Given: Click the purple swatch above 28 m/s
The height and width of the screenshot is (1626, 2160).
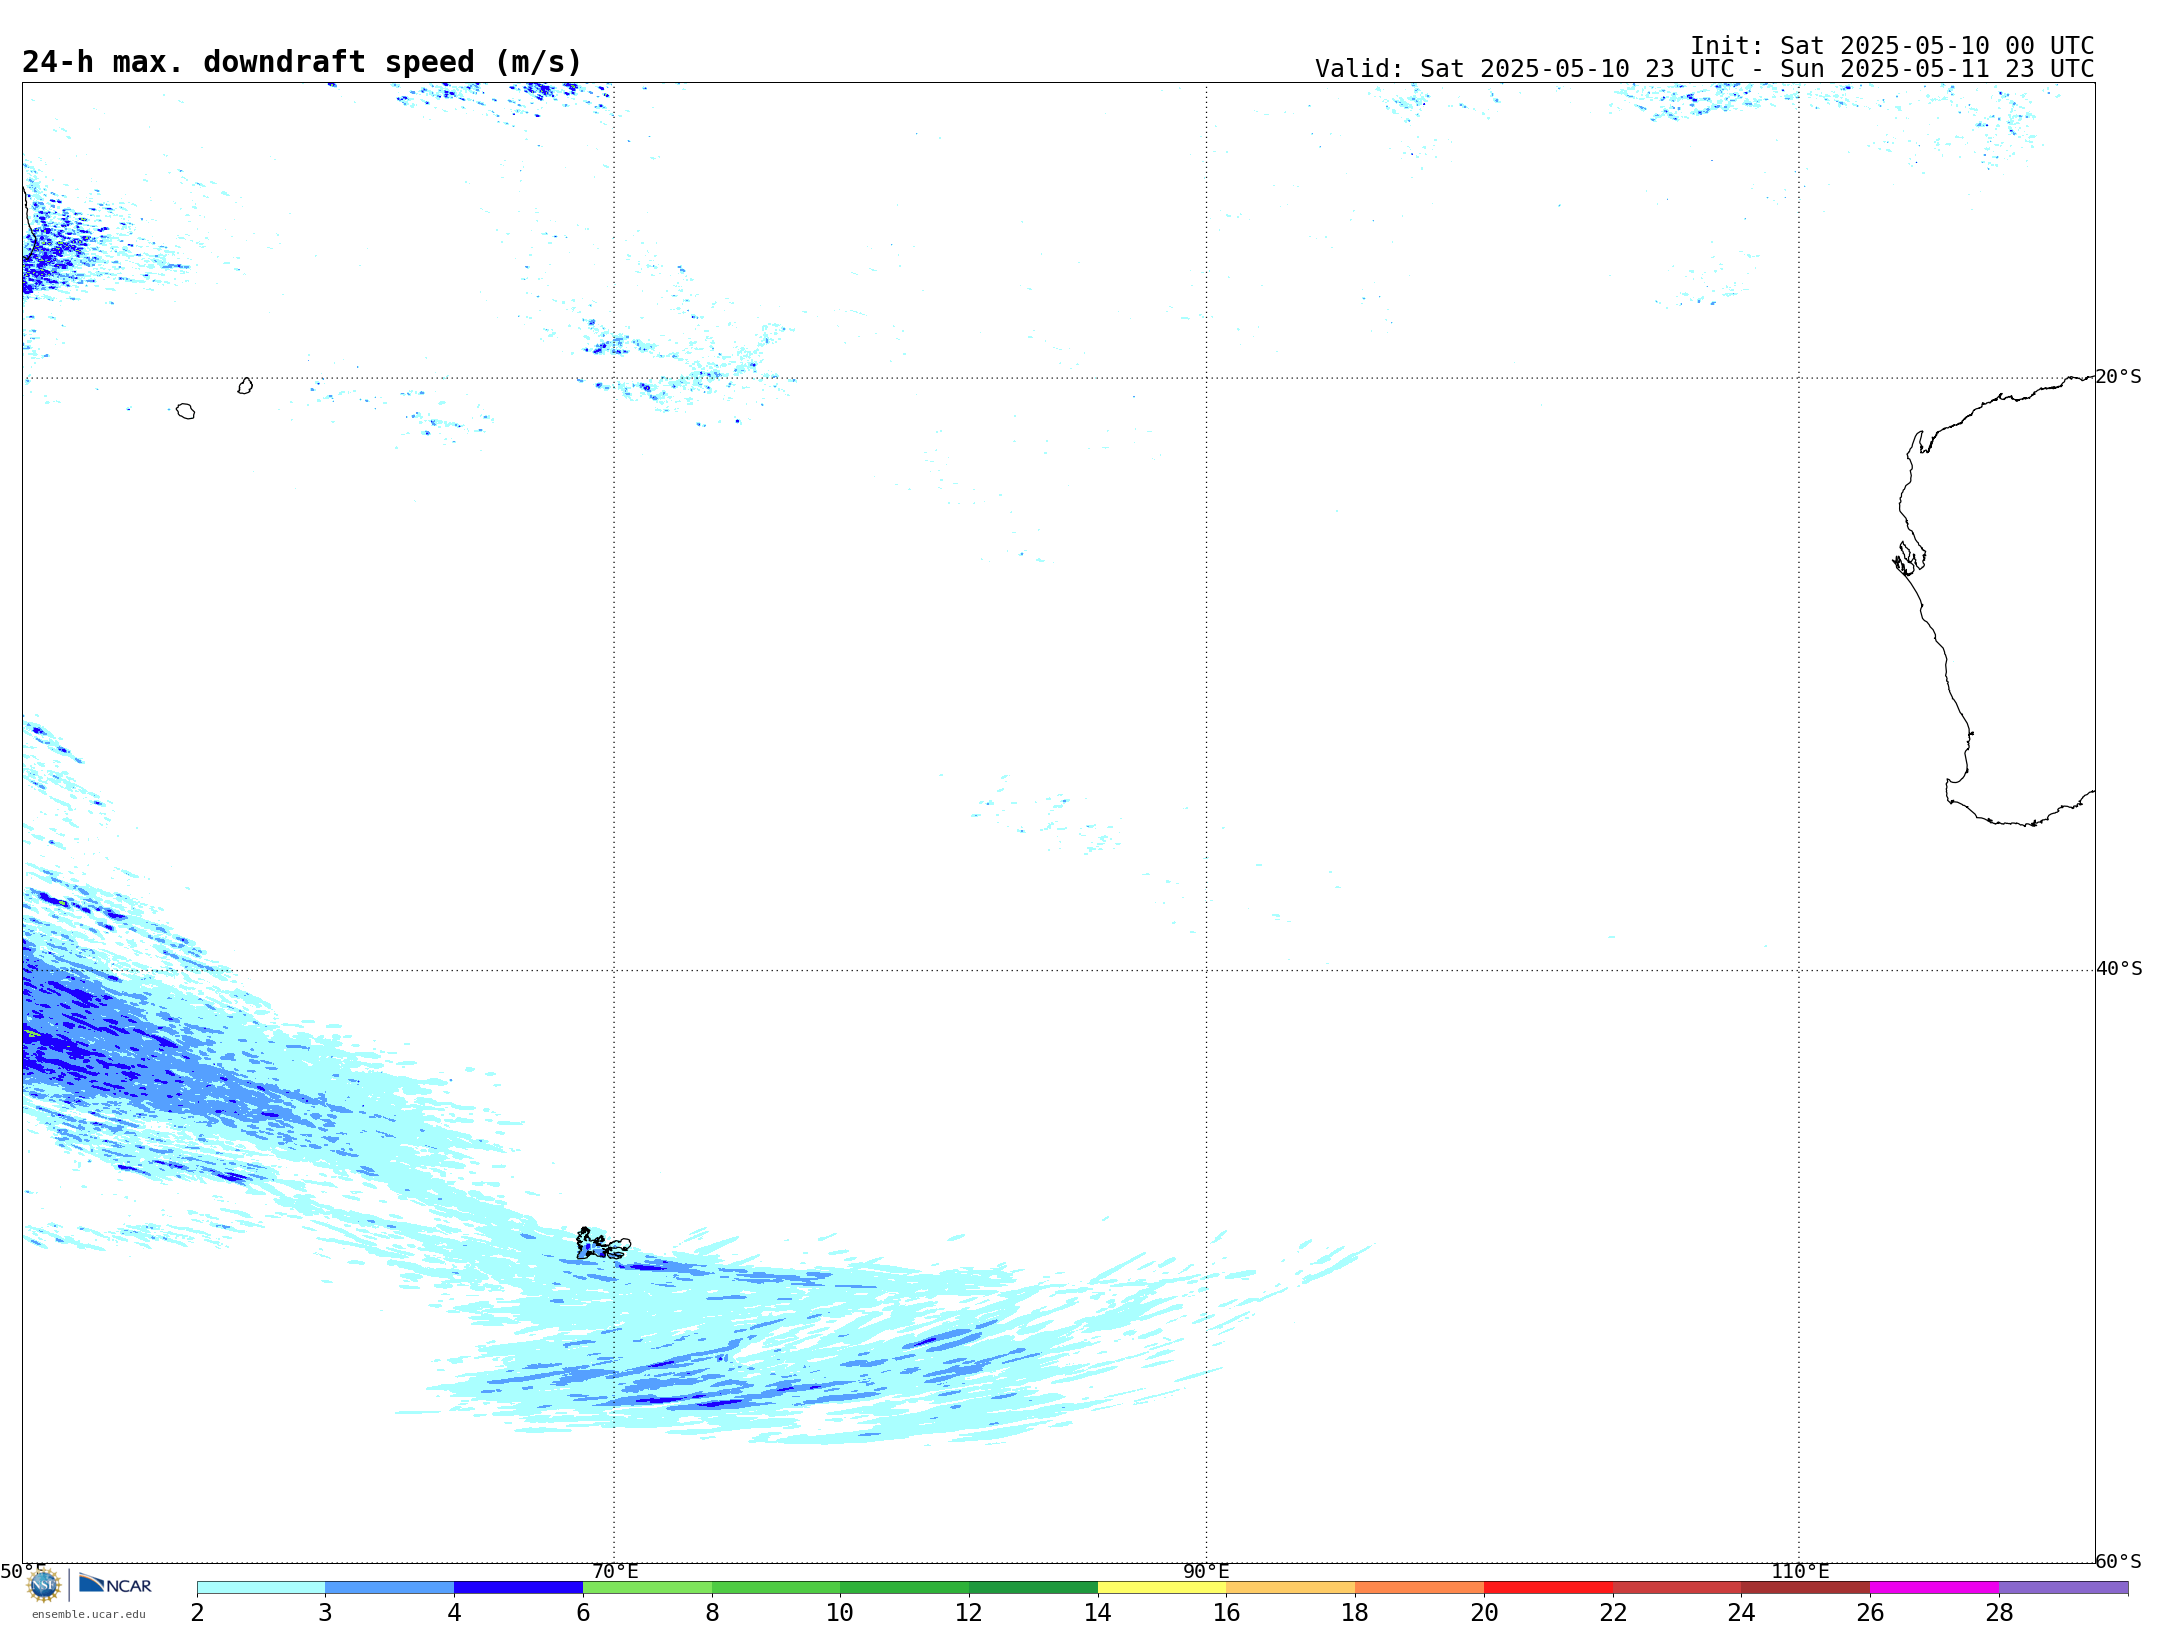Looking at the screenshot, I should click(x=2063, y=1587).
